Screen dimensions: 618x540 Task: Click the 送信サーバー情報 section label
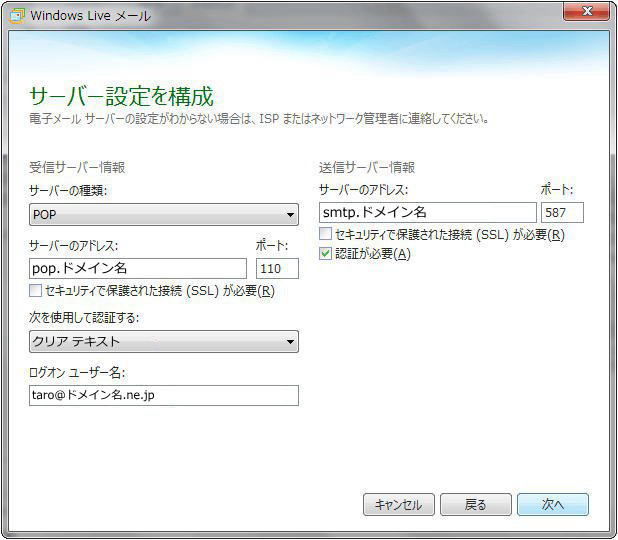click(x=367, y=168)
